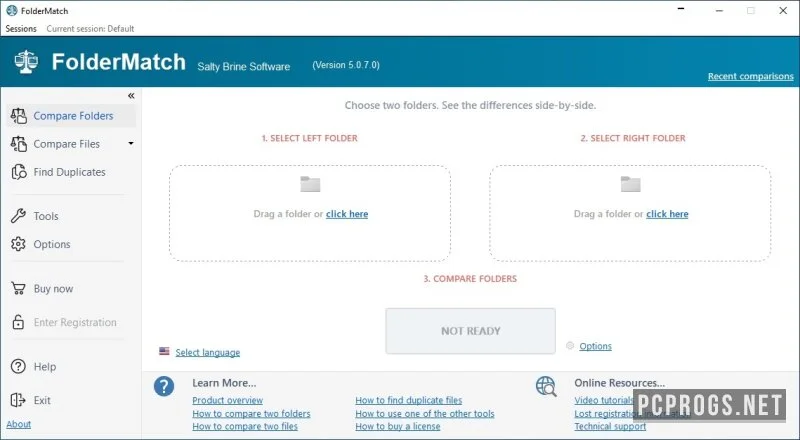Image resolution: width=800 pixels, height=440 pixels.
Task: Click the Options gear icon in the sidebar
Action: pyautogui.click(x=18, y=244)
